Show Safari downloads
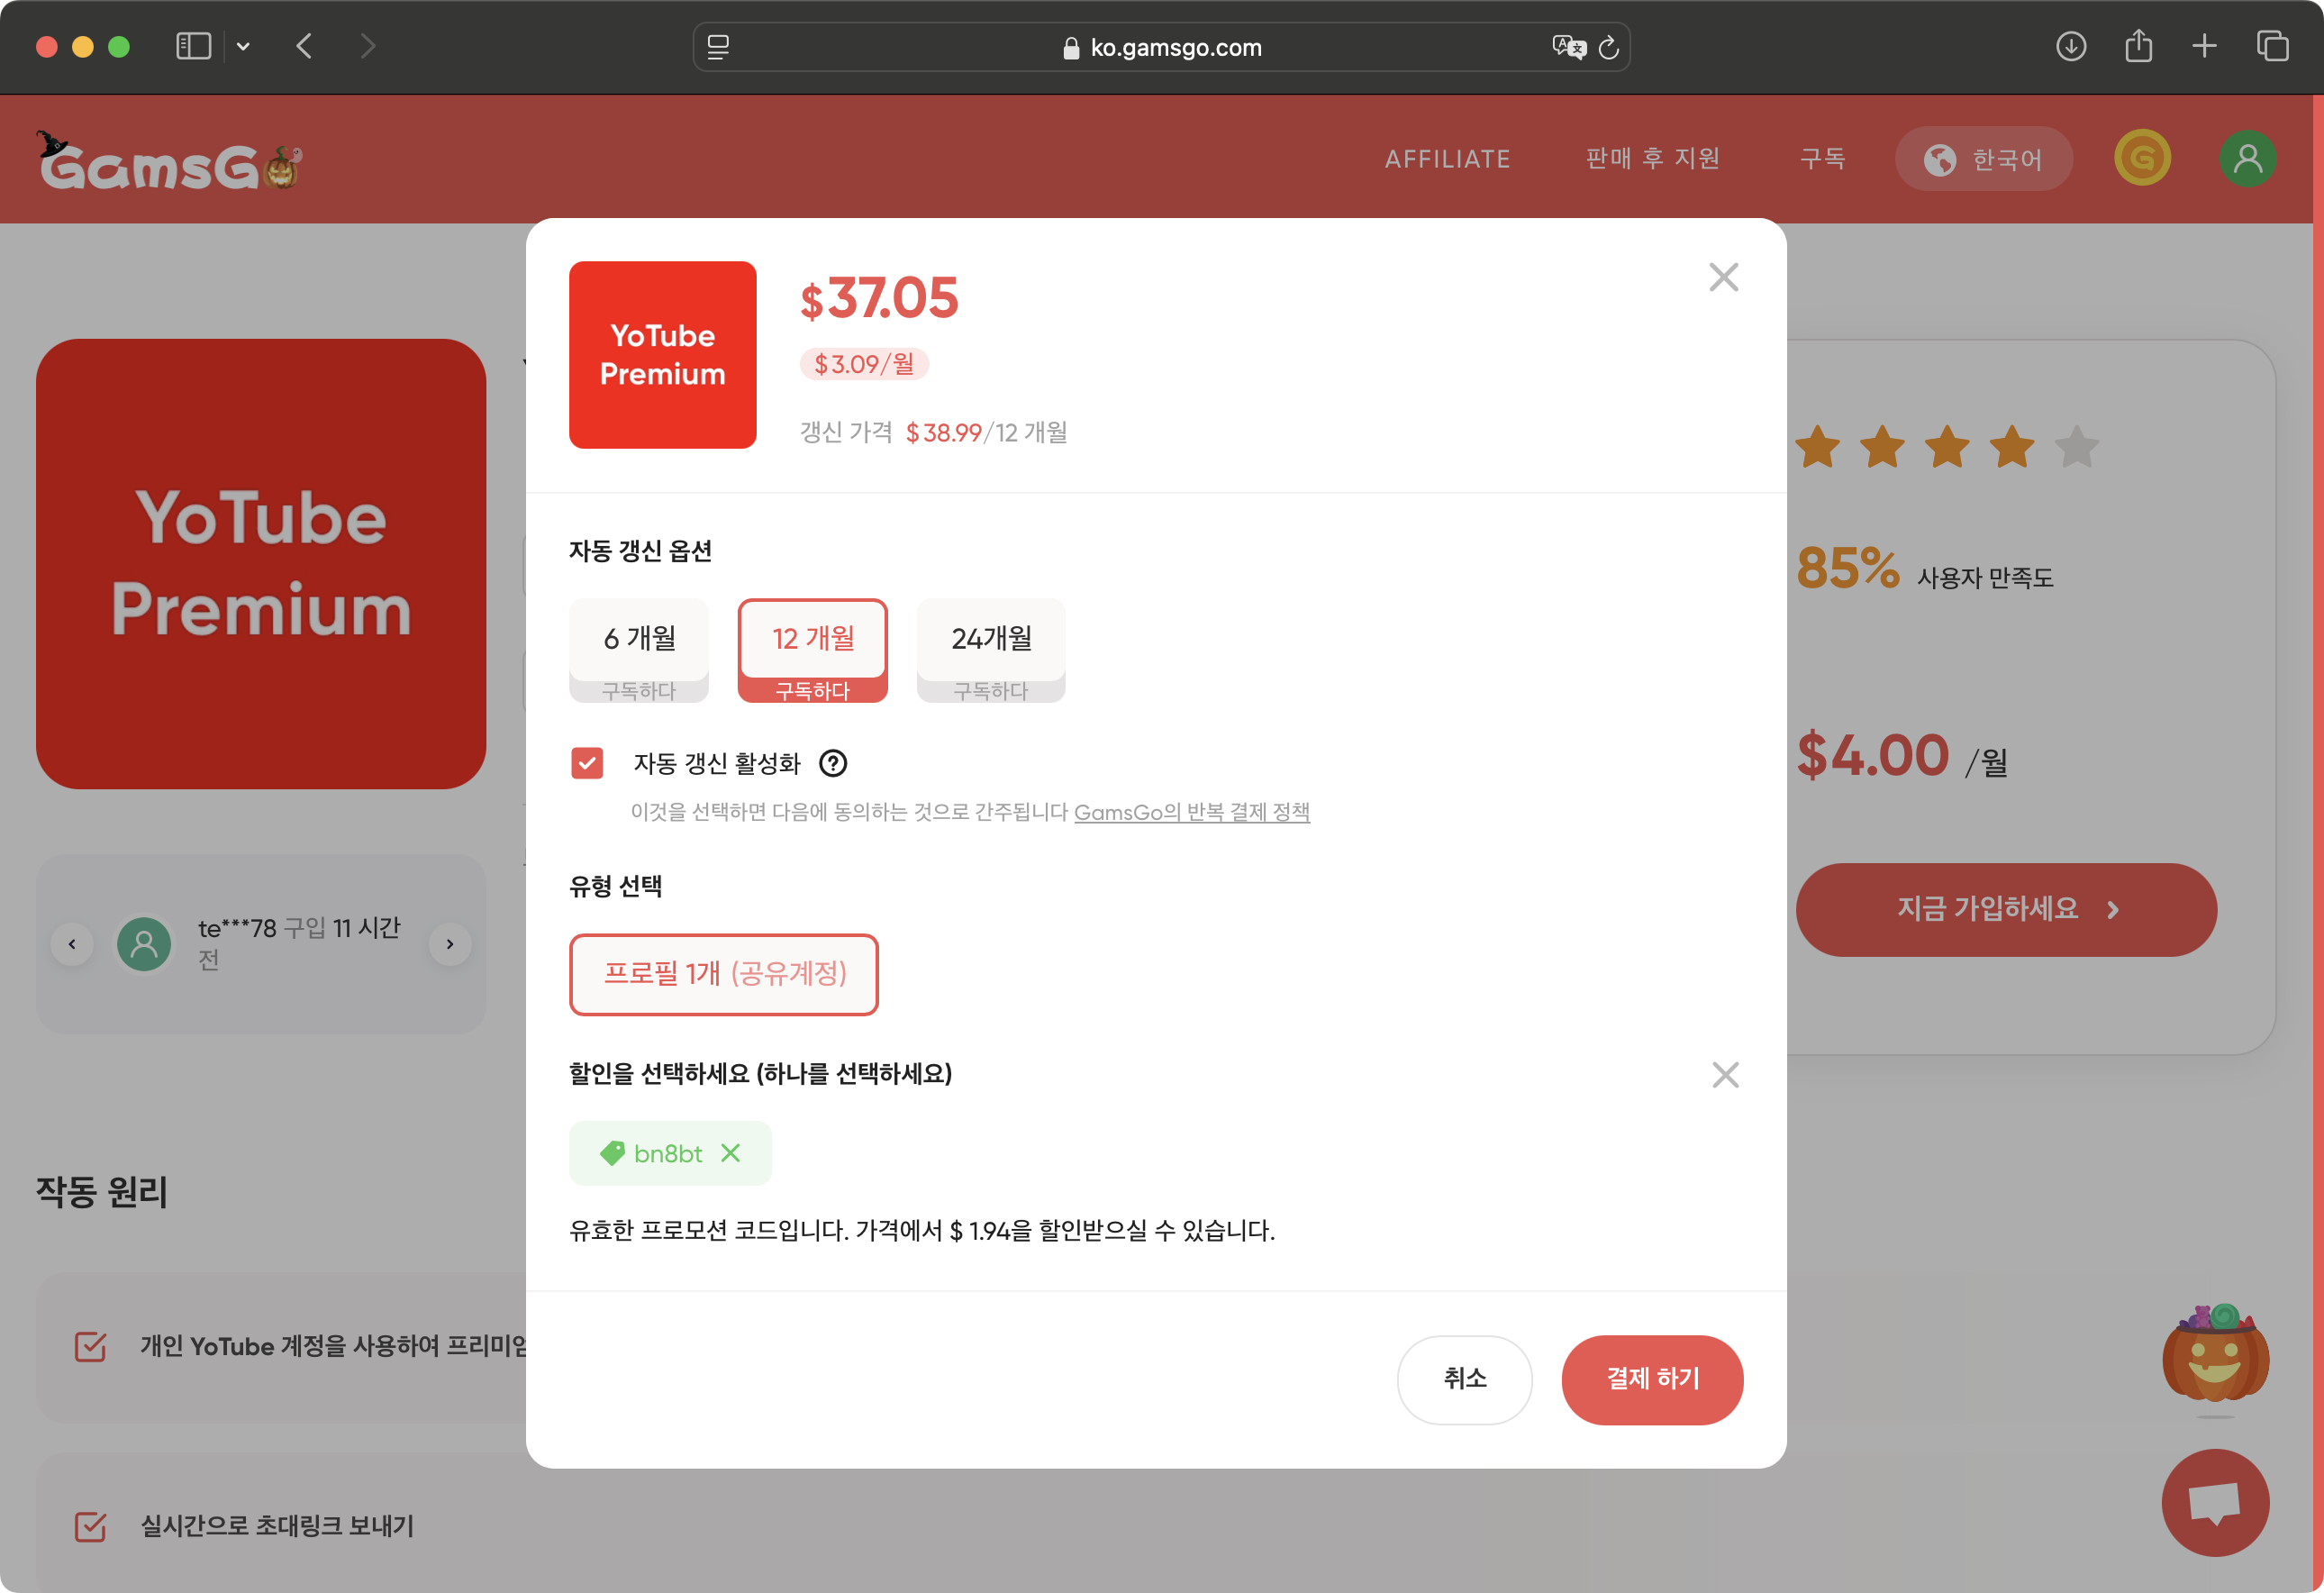This screenshot has width=2324, height=1593. pyautogui.click(x=2071, y=47)
